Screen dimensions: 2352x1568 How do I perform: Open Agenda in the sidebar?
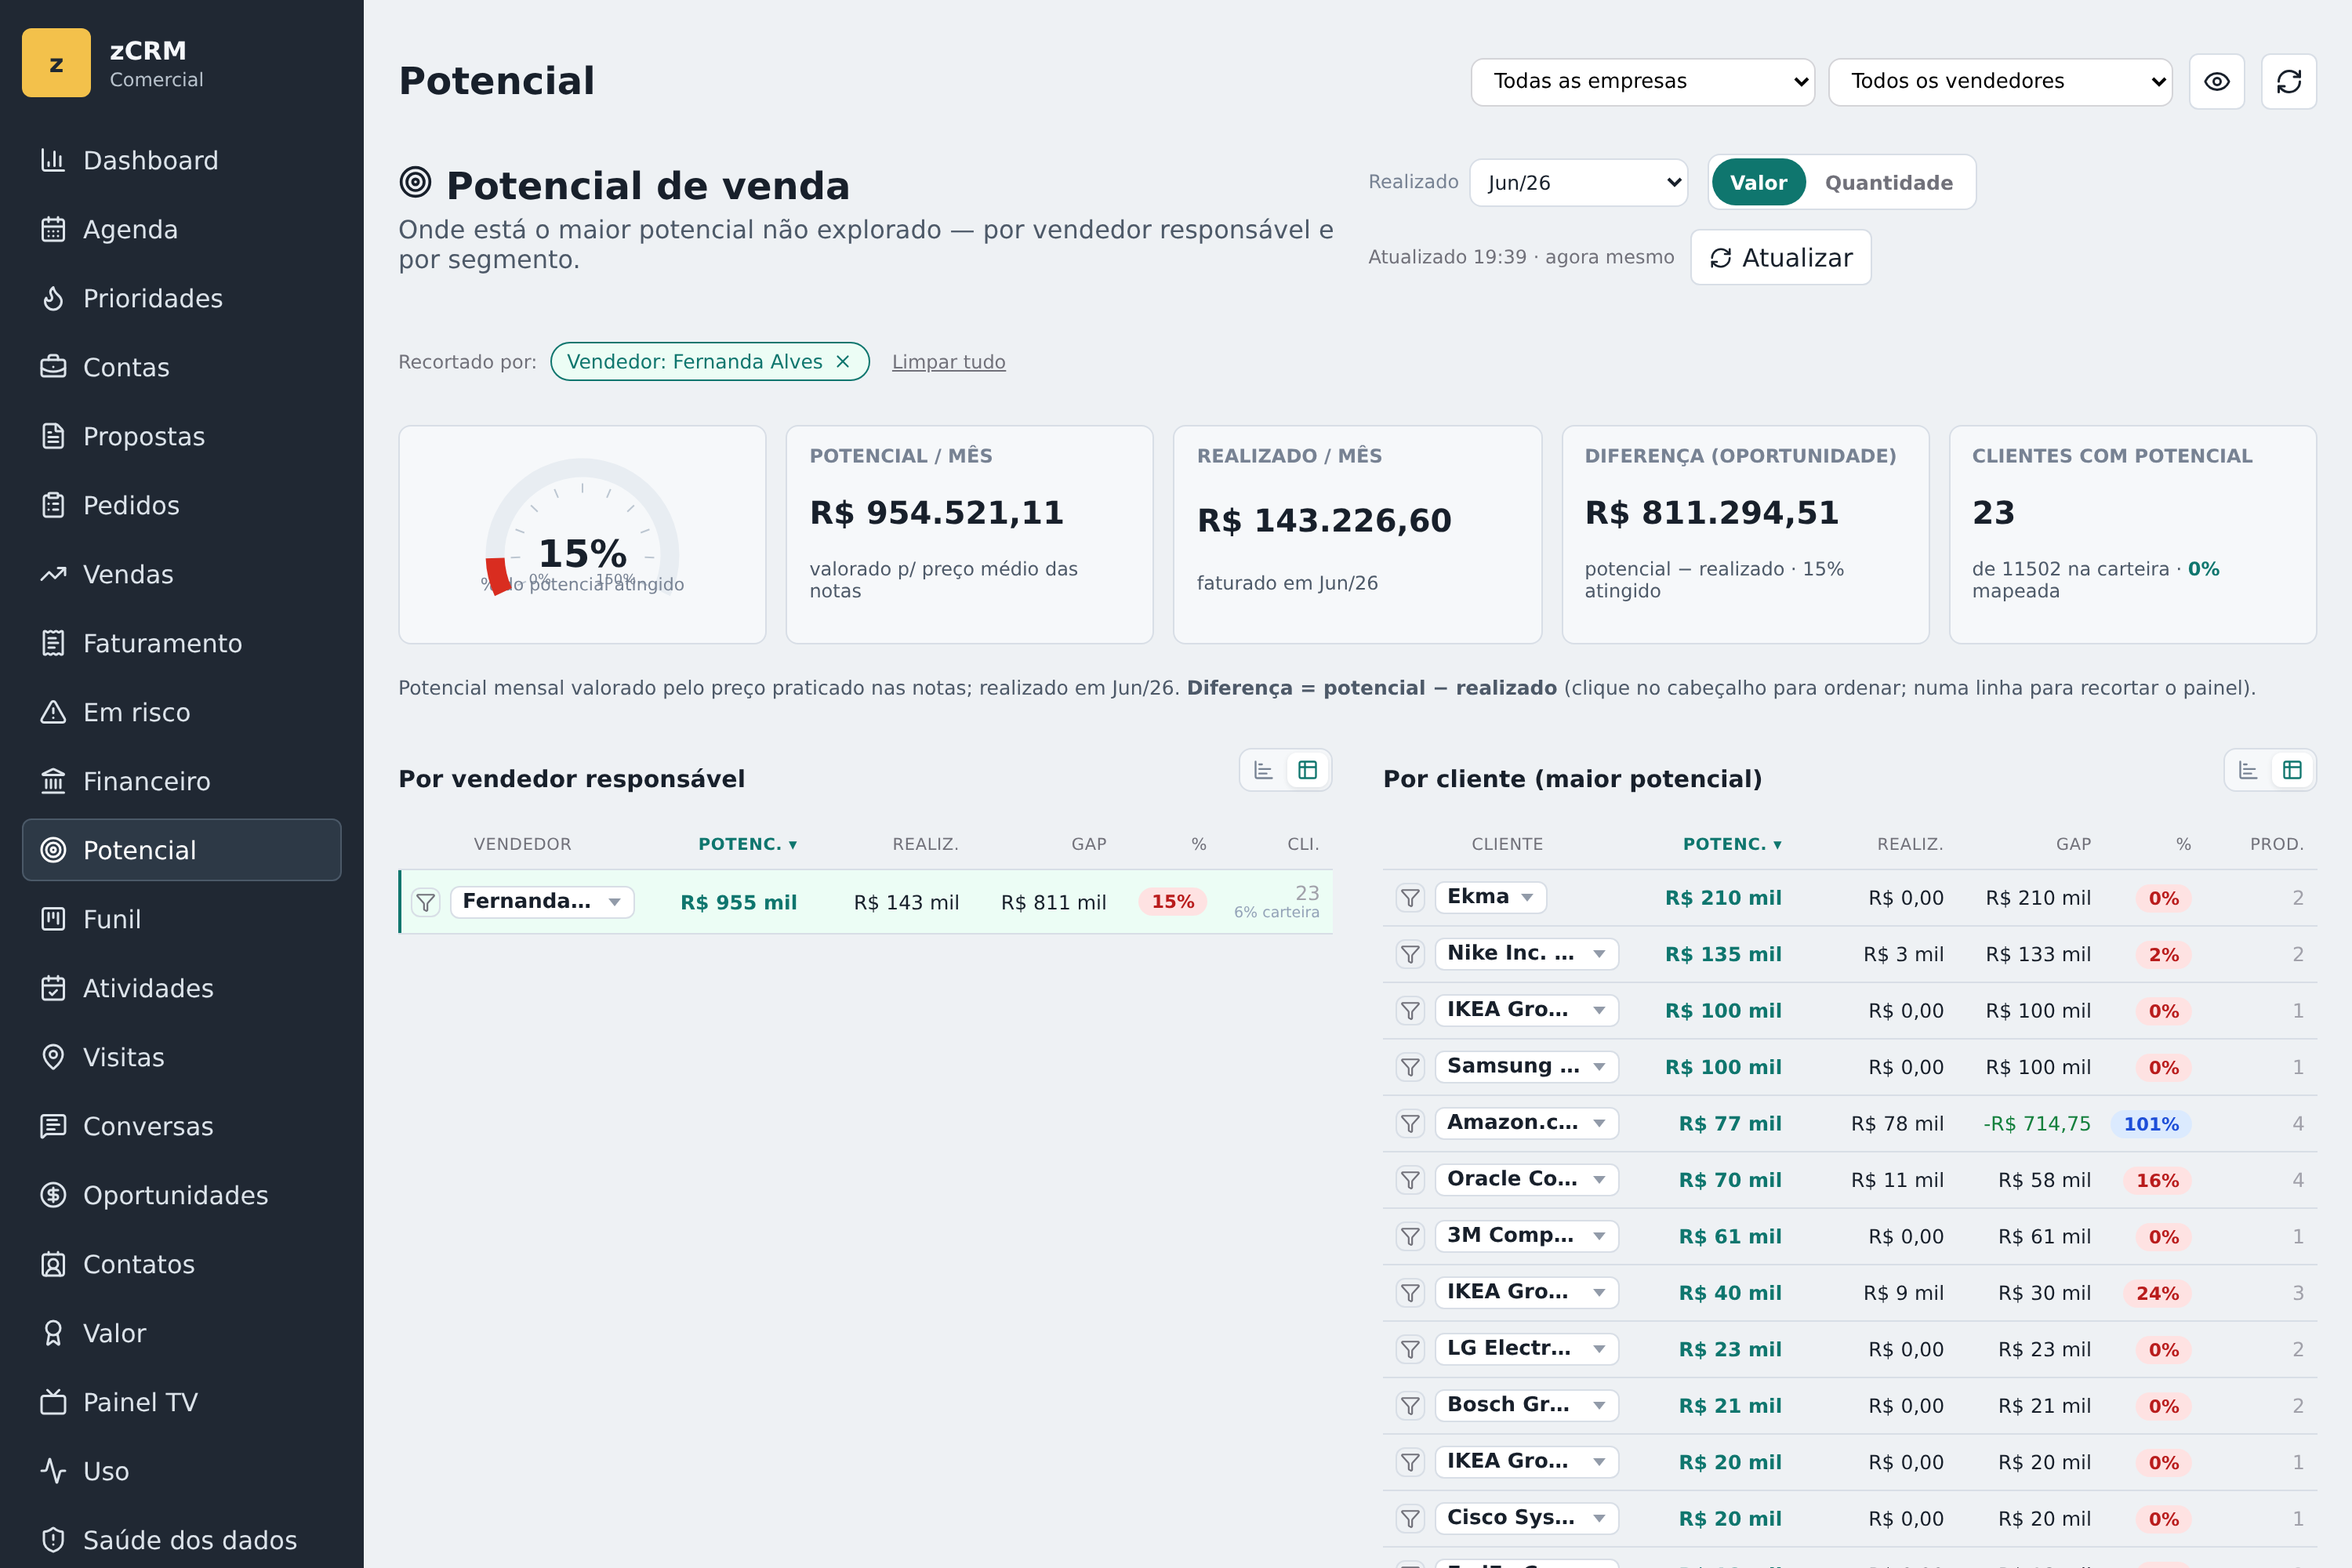pos(181,229)
